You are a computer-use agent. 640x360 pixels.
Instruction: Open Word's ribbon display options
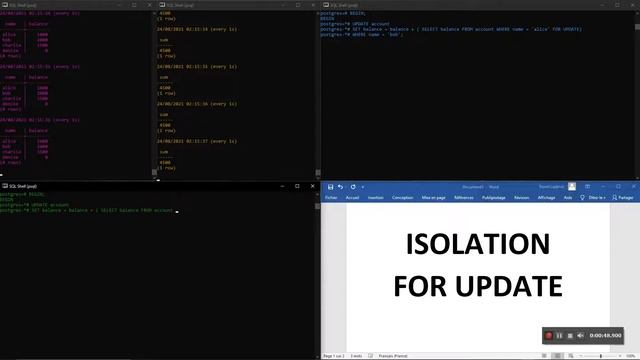pyautogui.click(x=587, y=187)
